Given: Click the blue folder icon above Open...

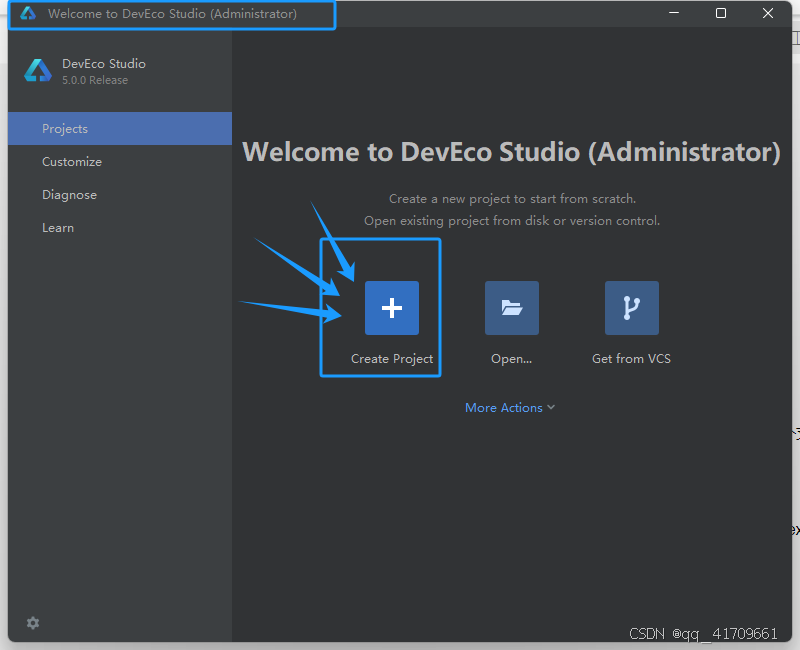Looking at the screenshot, I should point(511,308).
